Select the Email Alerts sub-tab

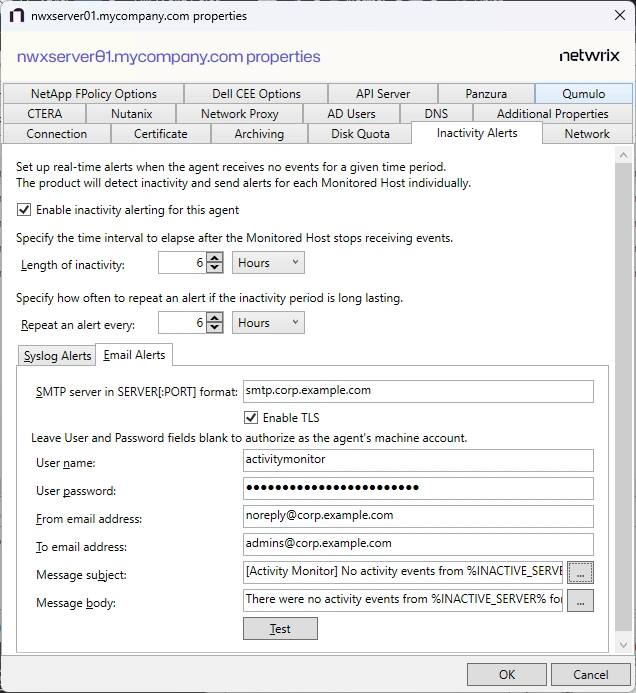tap(134, 354)
